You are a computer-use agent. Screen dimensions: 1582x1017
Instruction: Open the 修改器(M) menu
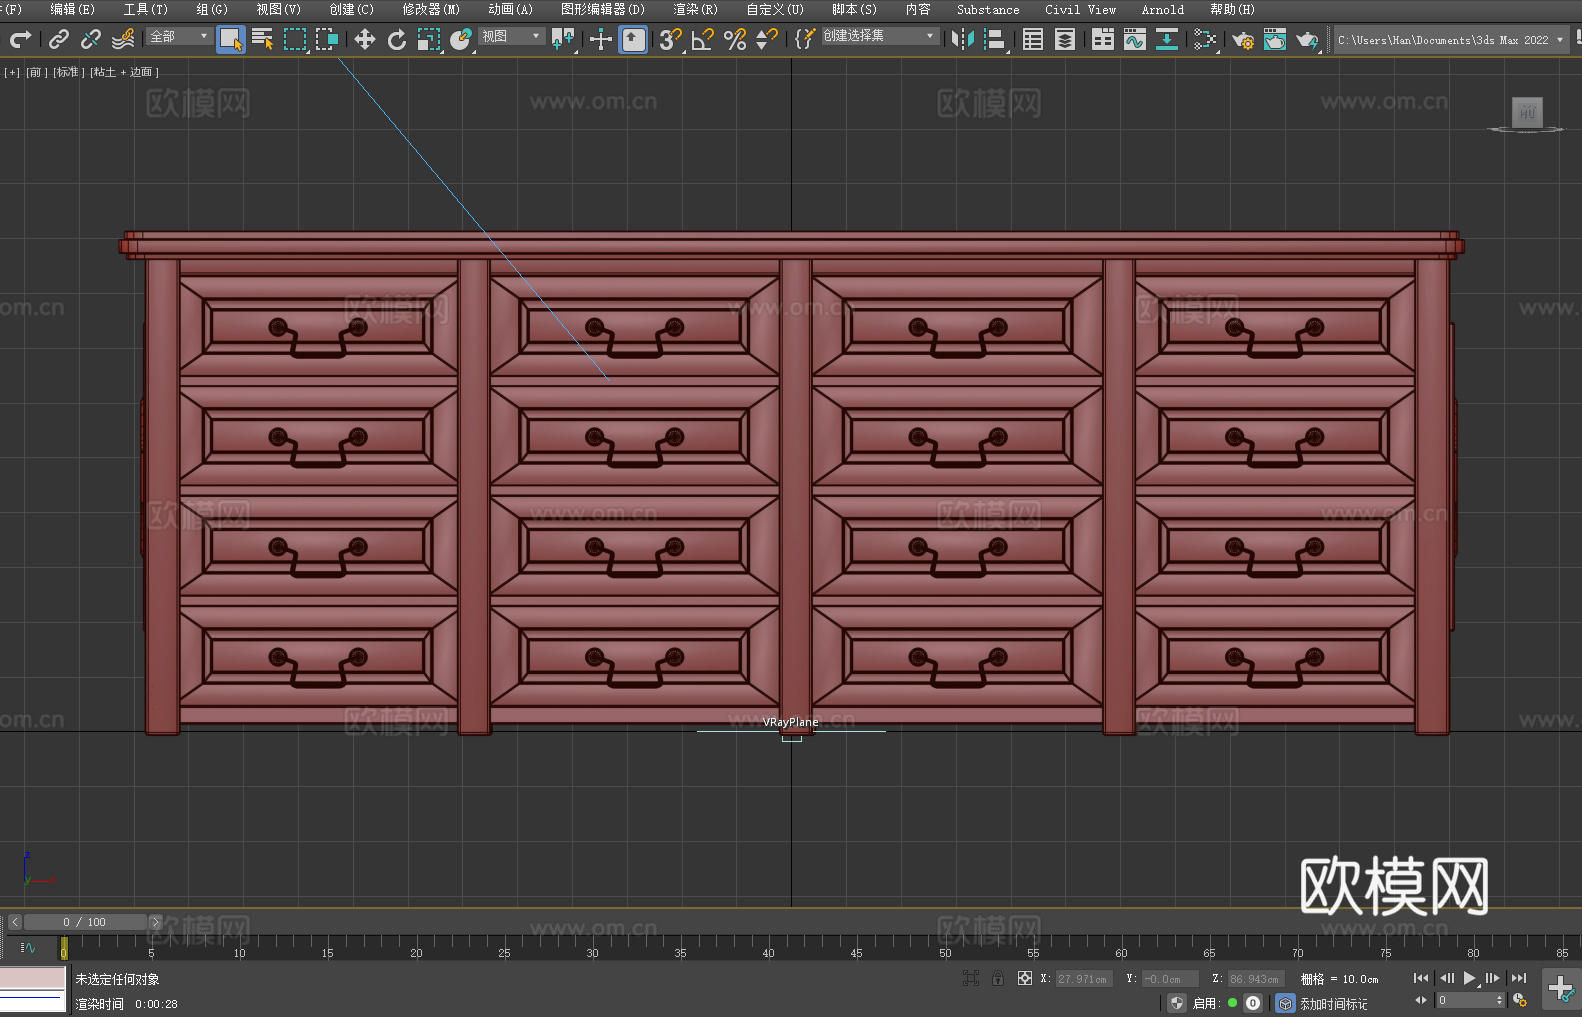[x=431, y=9]
